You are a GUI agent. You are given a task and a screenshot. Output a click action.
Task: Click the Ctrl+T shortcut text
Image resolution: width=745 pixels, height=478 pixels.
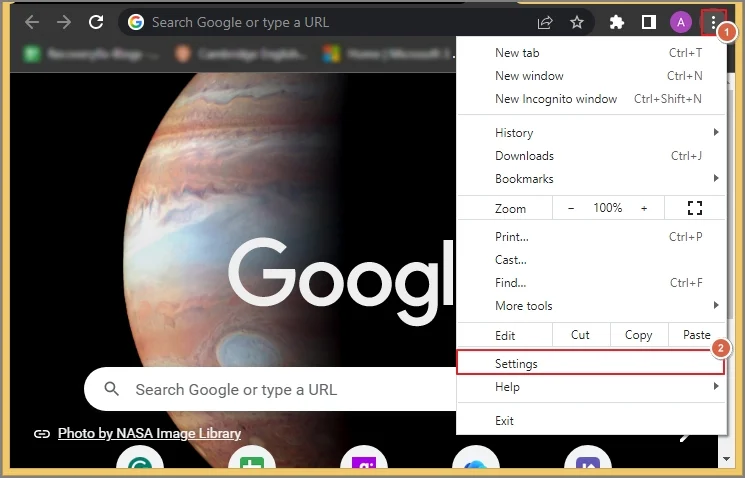point(685,53)
